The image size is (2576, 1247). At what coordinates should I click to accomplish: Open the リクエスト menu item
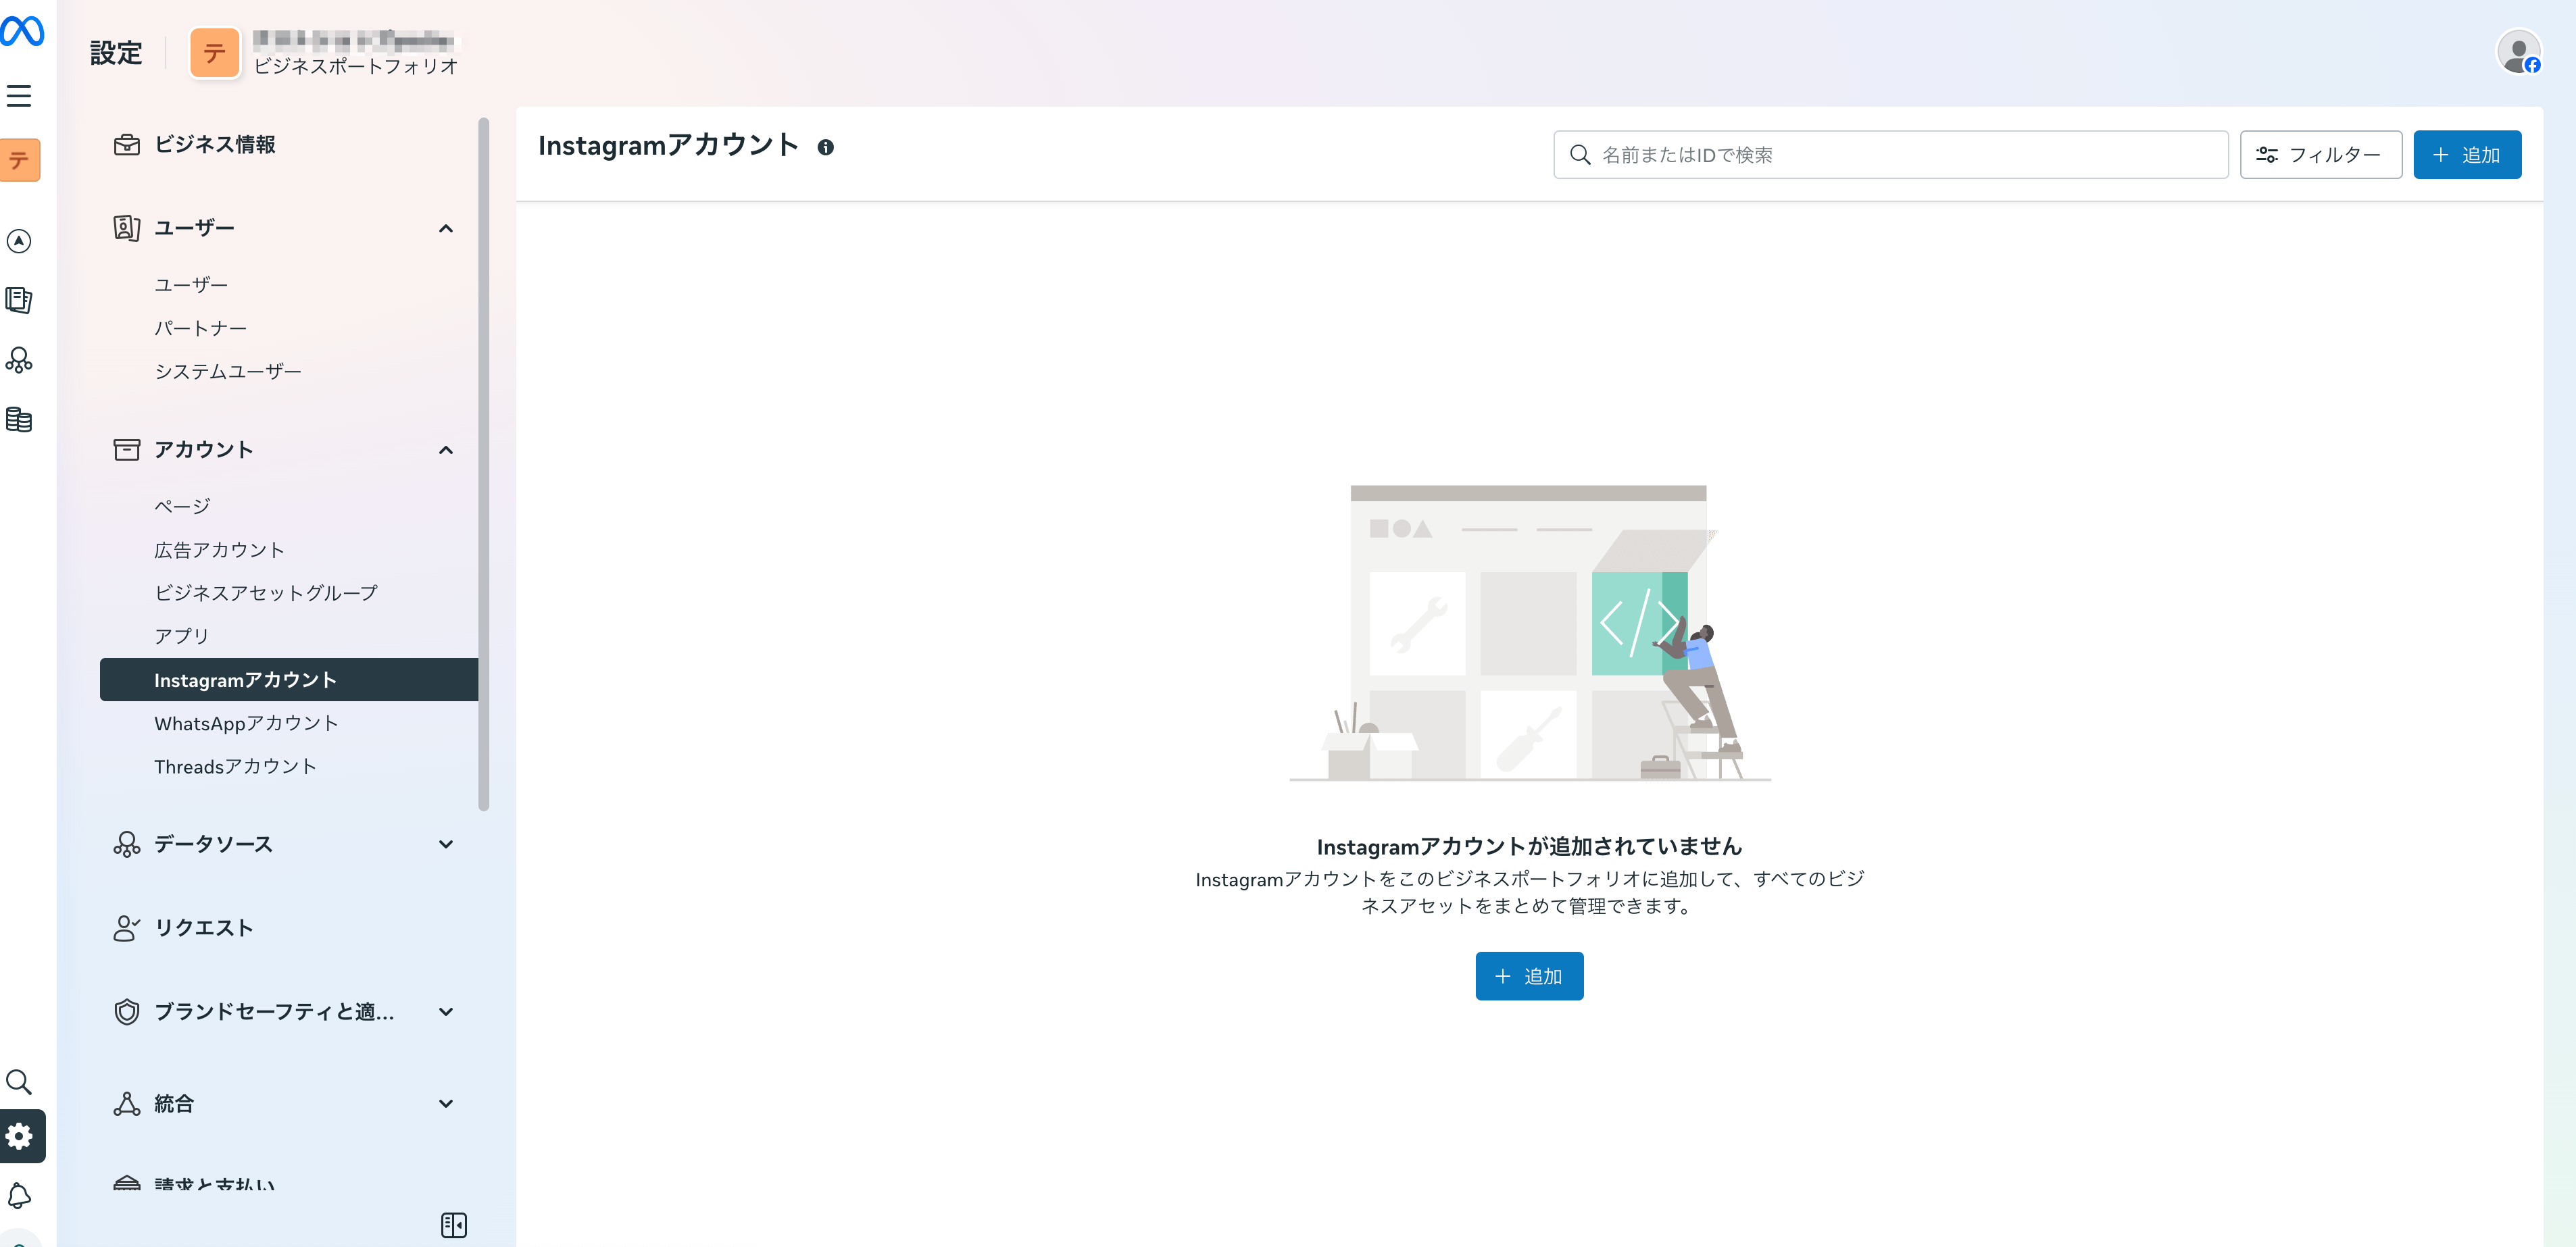tap(203, 928)
